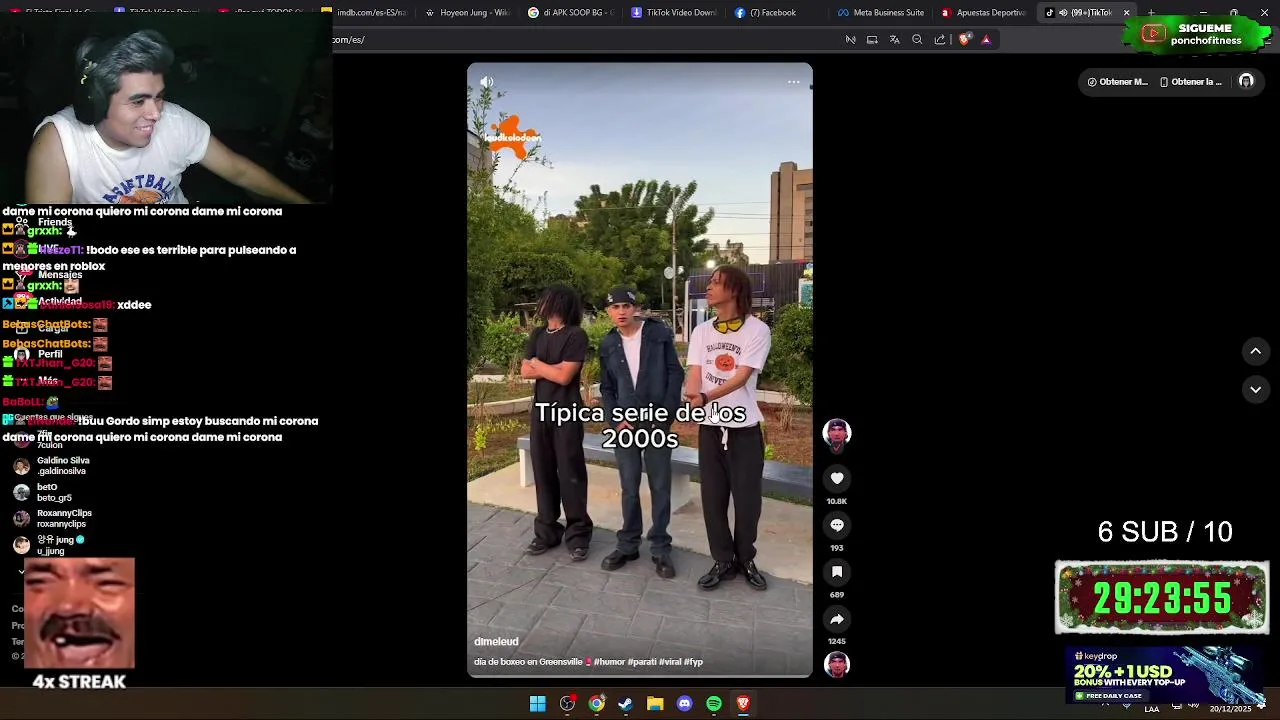Open Steam from the taskbar
The image size is (1280, 720).
click(626, 704)
